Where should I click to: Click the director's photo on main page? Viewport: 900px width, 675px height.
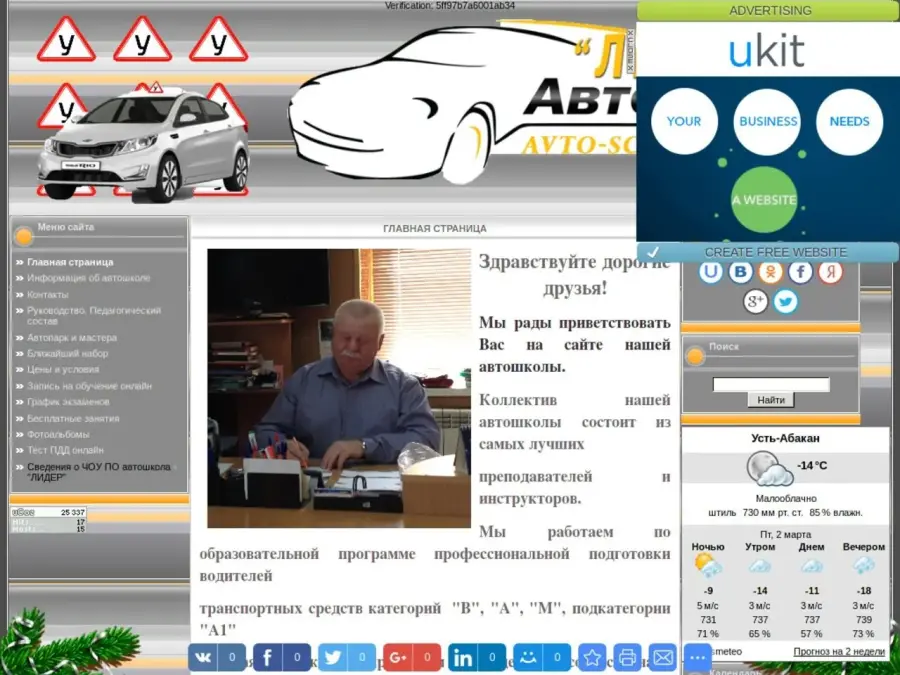(x=338, y=388)
